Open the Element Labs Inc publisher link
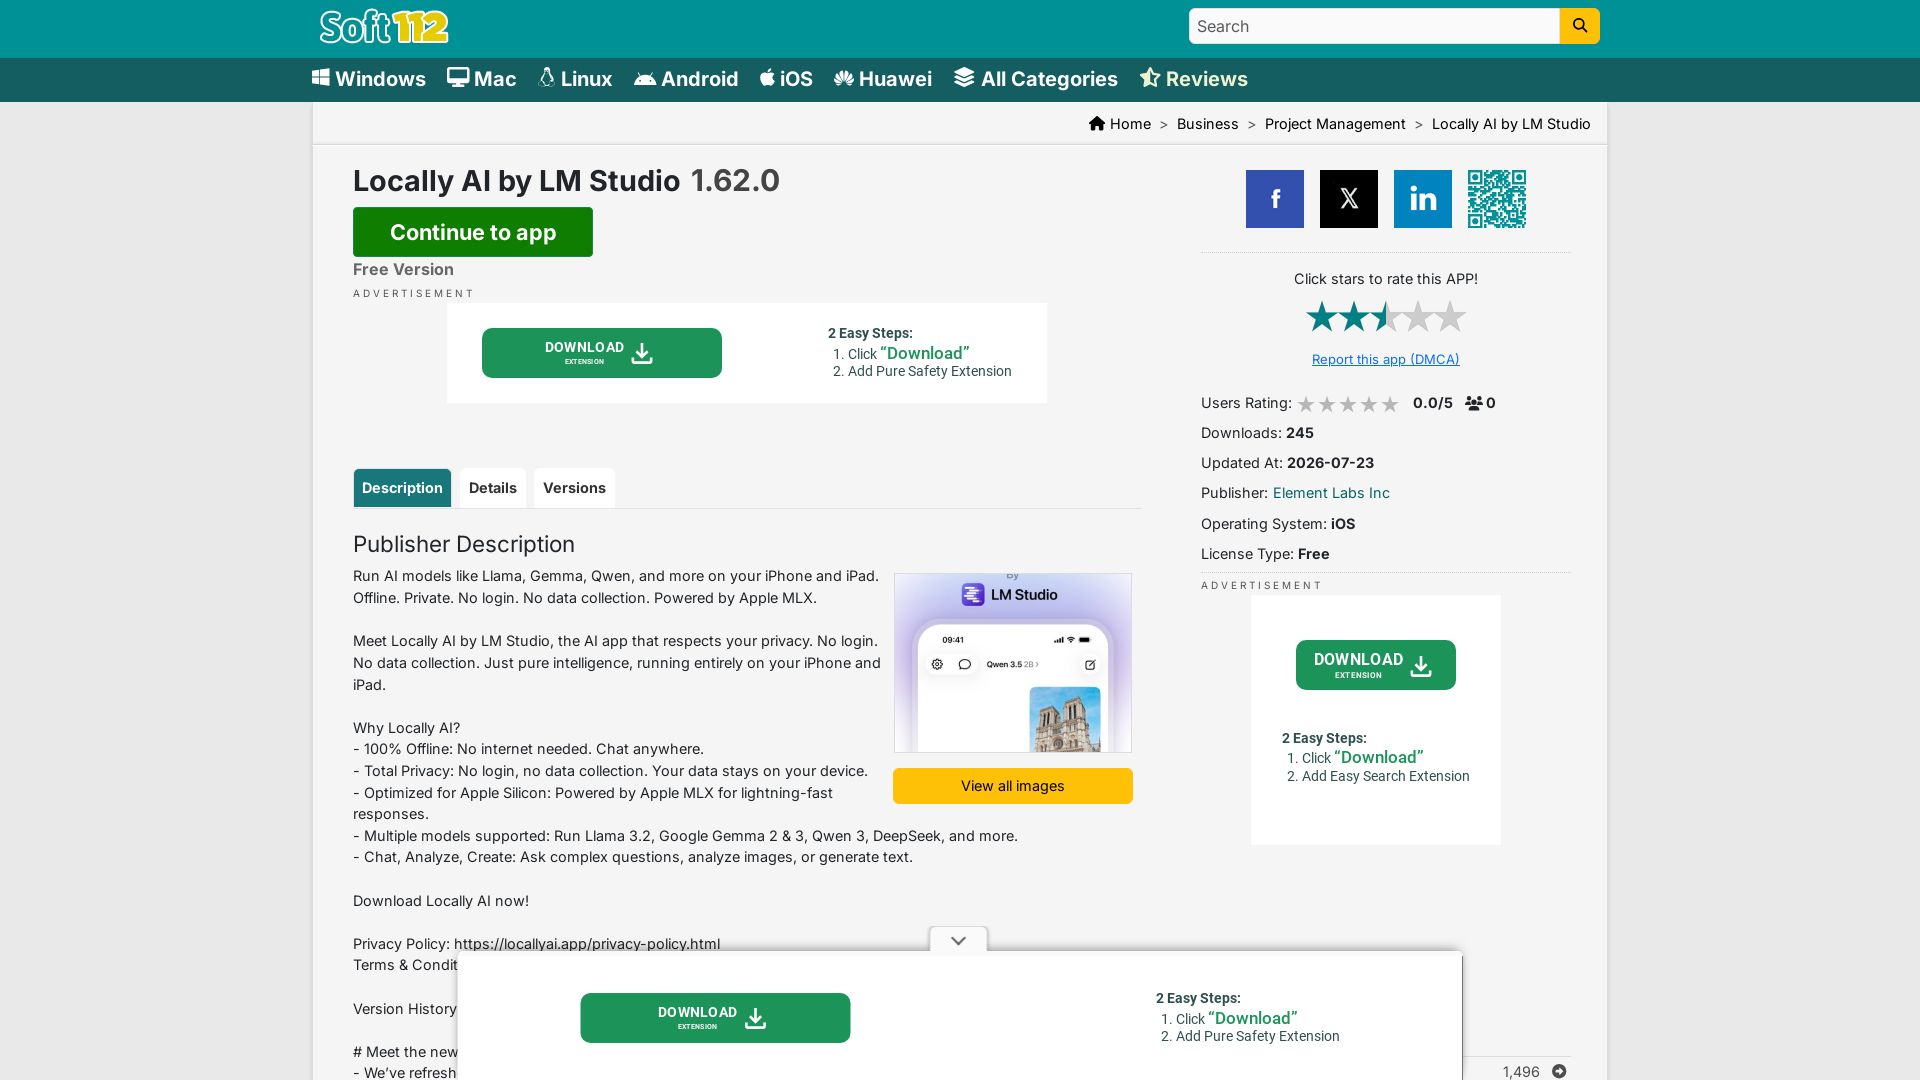The image size is (1920, 1080). [1331, 493]
